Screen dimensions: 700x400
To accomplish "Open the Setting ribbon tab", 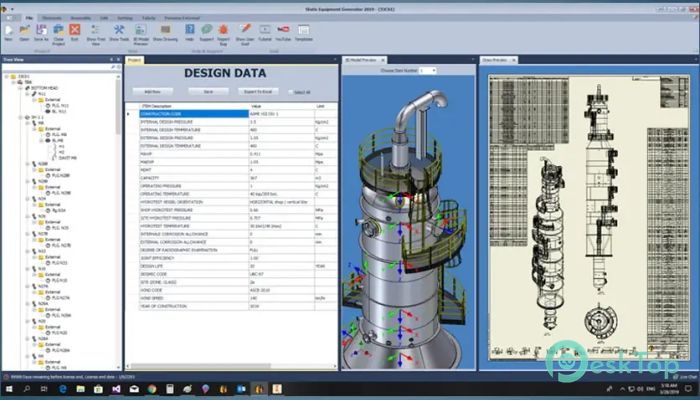I will pos(125,17).
